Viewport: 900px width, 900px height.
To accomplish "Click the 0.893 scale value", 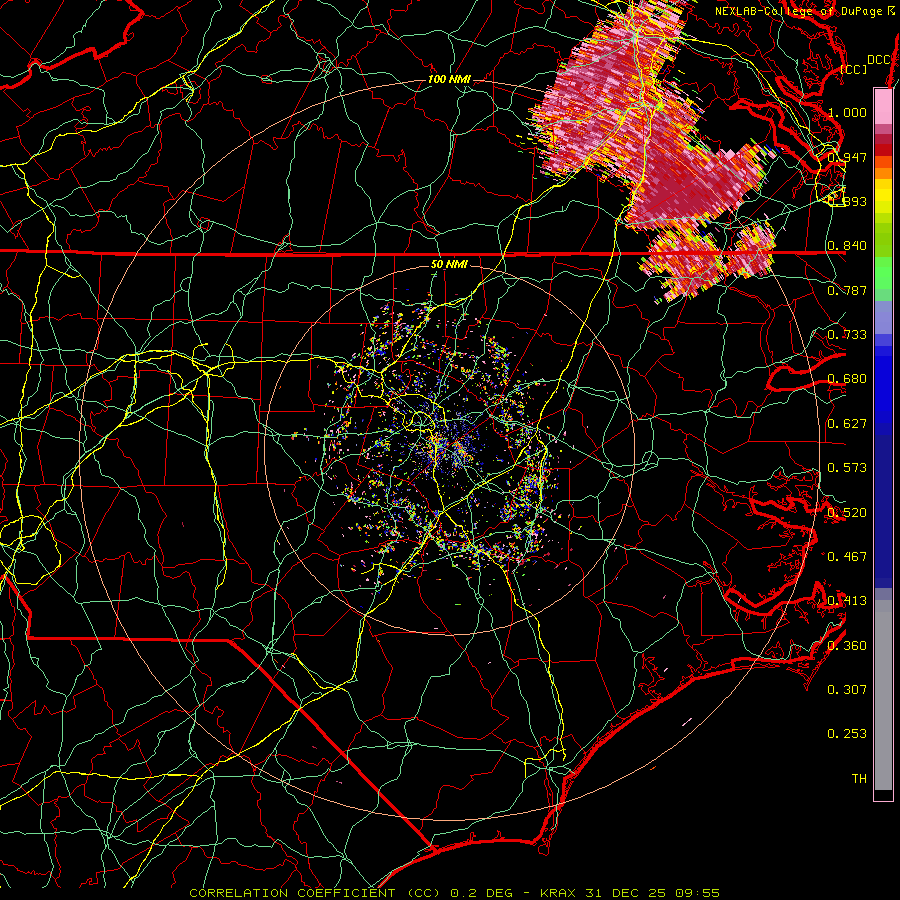I will tap(847, 201).
